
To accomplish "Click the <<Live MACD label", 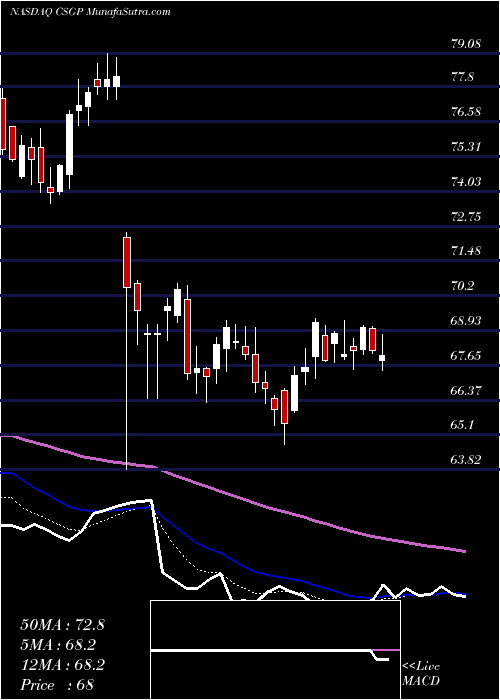I will [421, 674].
